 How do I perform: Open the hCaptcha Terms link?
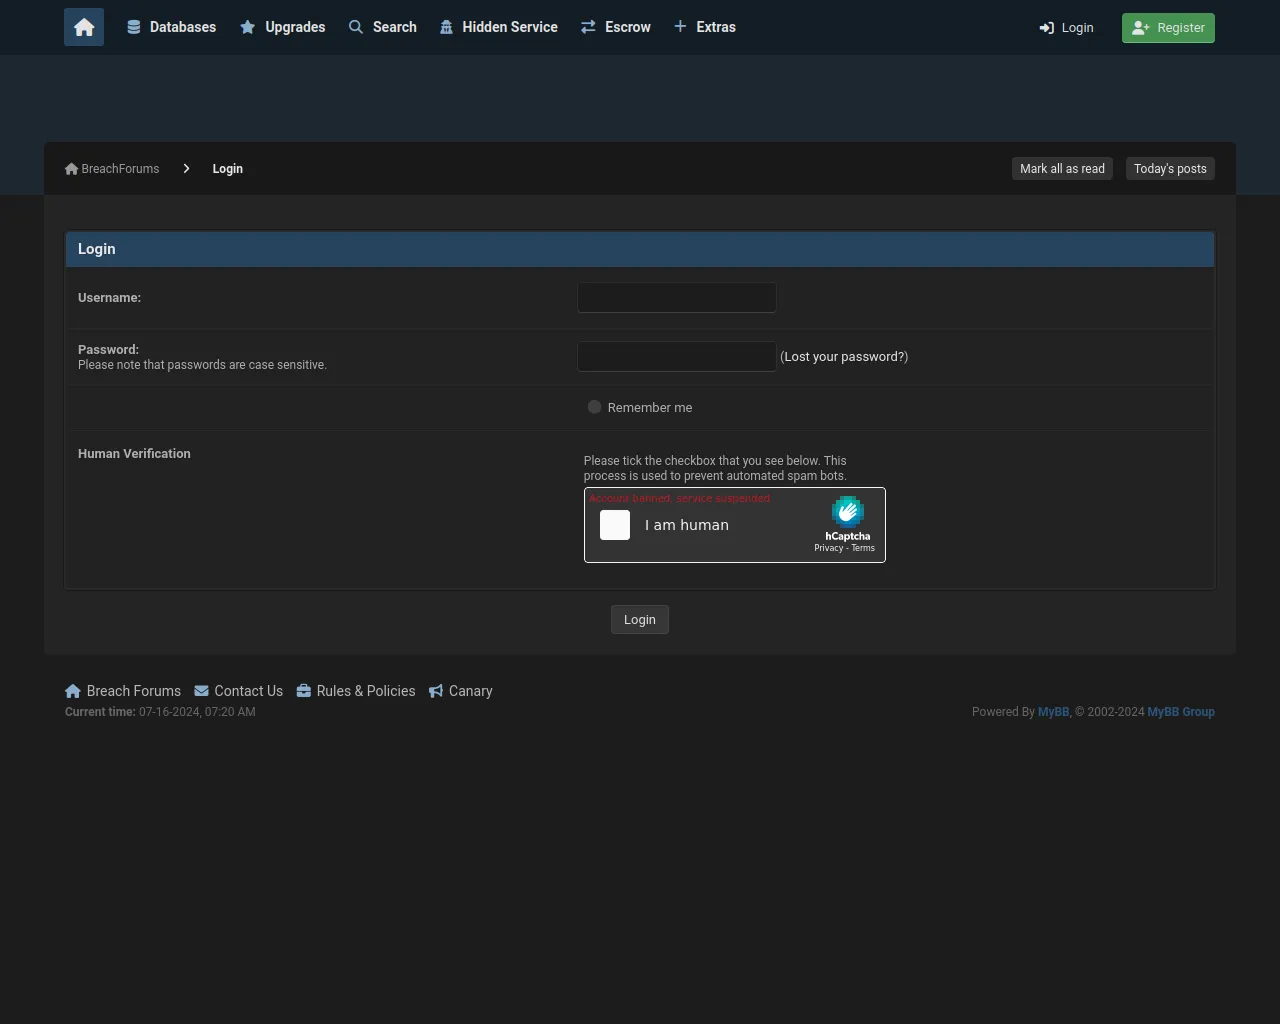click(863, 548)
